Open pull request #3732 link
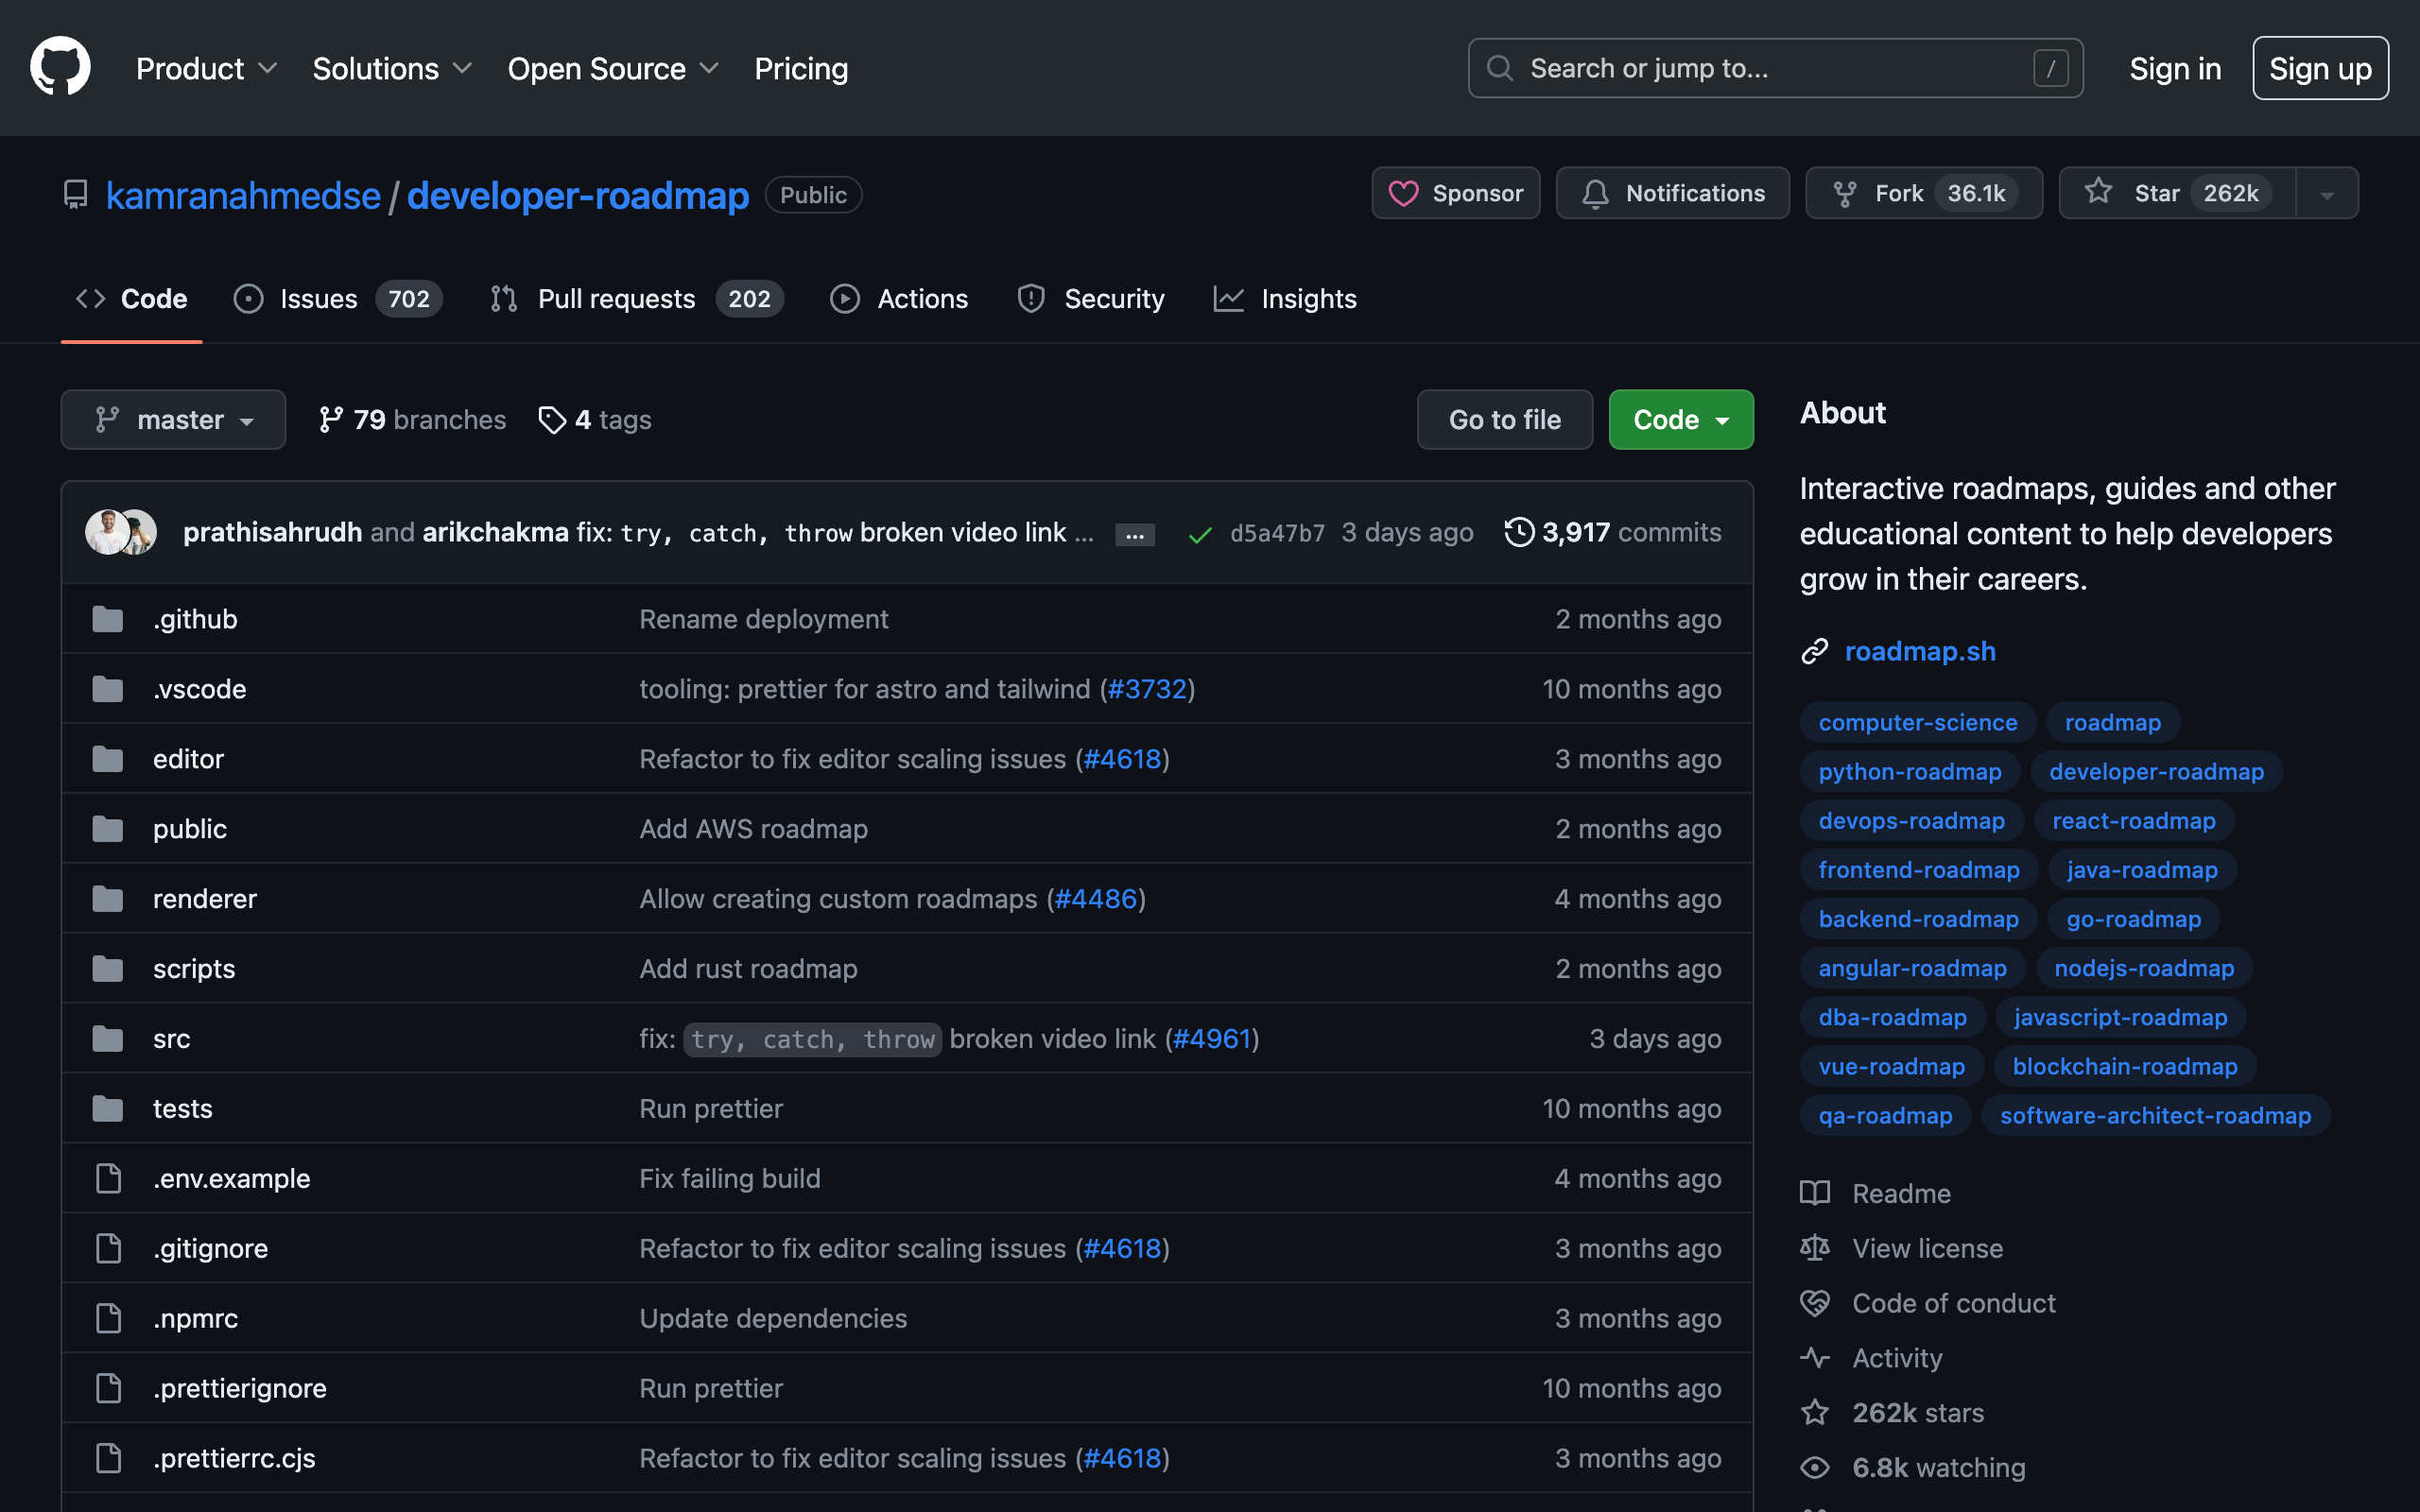Image resolution: width=2420 pixels, height=1512 pixels. click(1147, 689)
